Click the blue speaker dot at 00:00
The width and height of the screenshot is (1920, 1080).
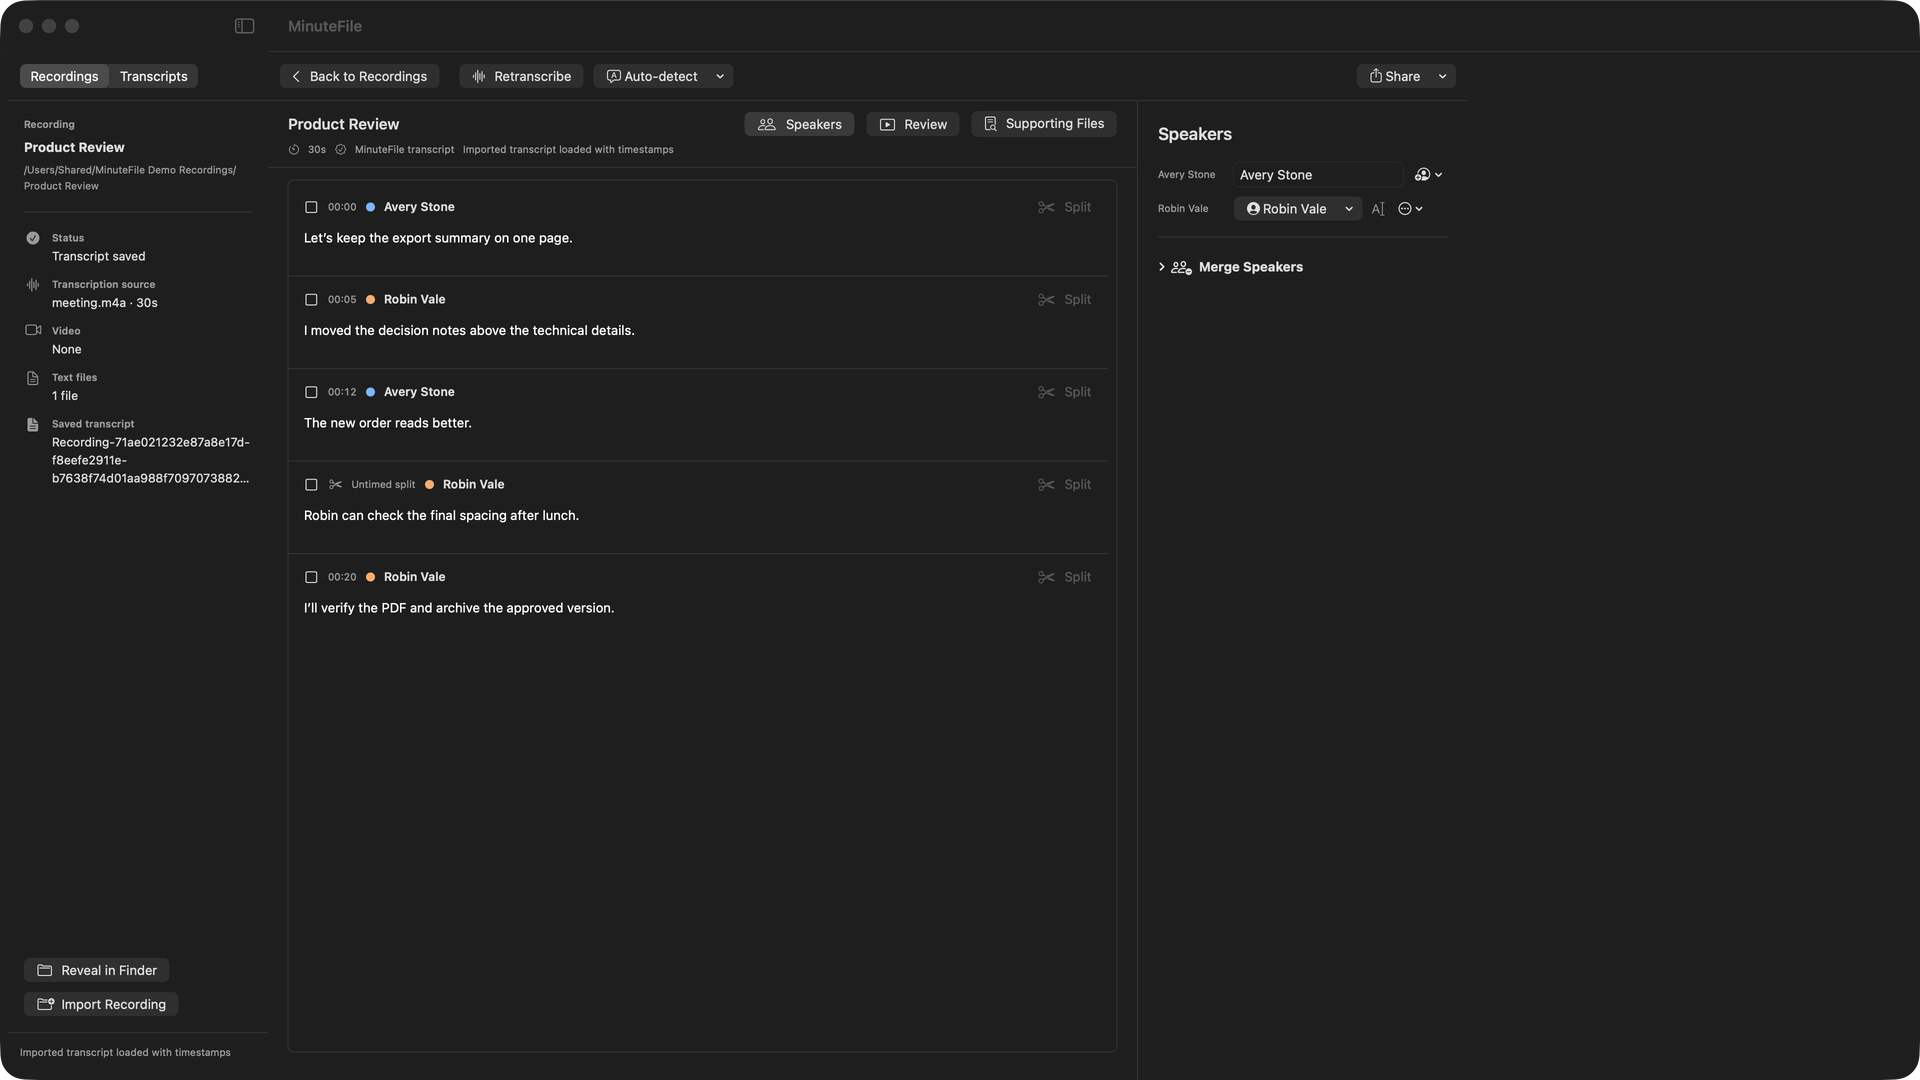370,207
